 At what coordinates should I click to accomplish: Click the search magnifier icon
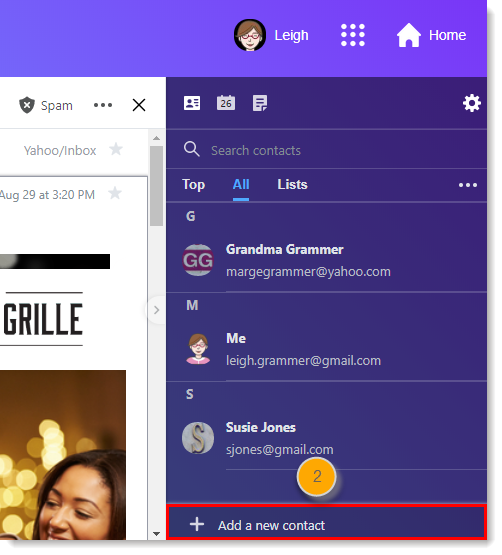(192, 149)
